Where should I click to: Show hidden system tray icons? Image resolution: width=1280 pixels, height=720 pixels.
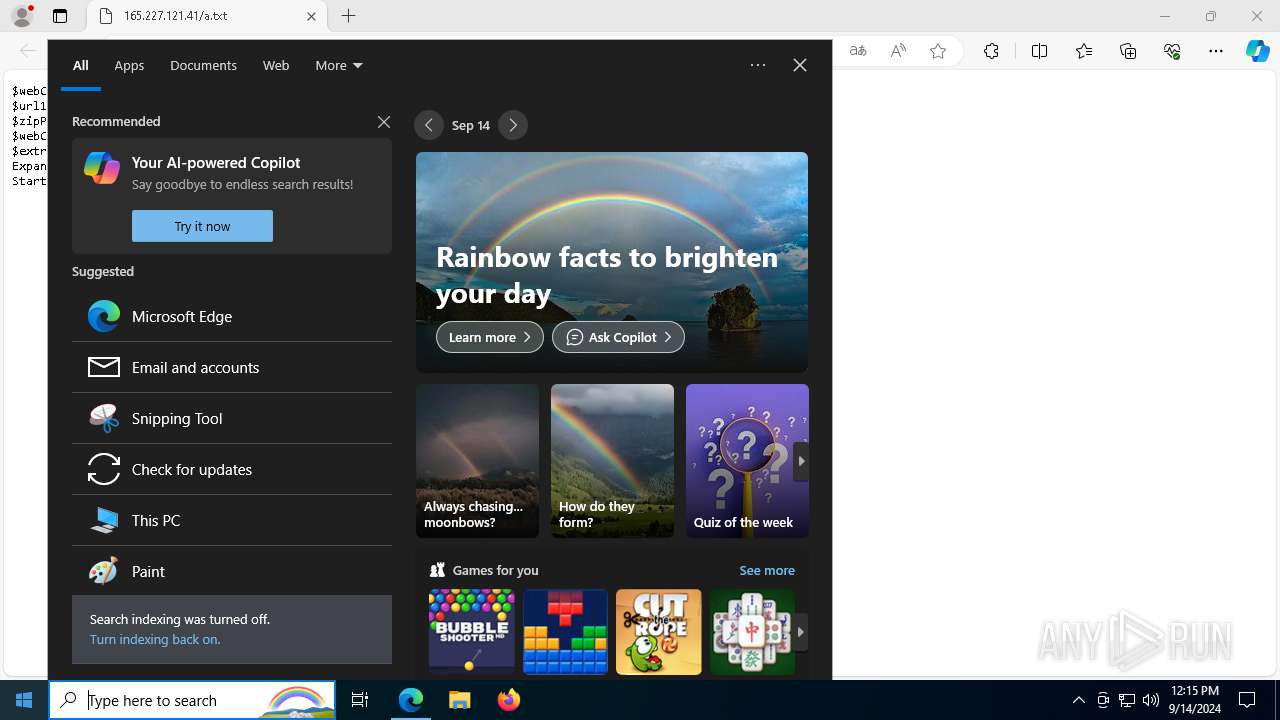pyautogui.click(x=1078, y=700)
